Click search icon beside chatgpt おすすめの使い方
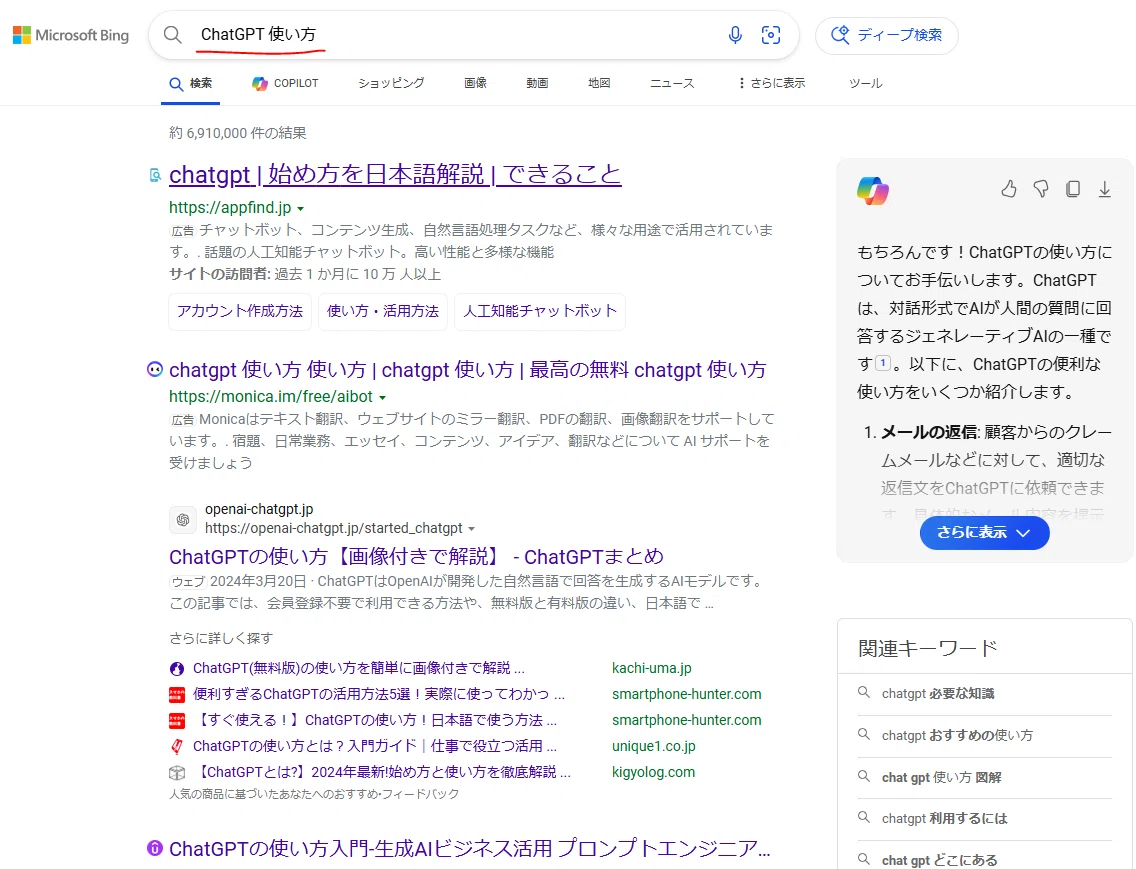1136x869 pixels. pos(864,735)
